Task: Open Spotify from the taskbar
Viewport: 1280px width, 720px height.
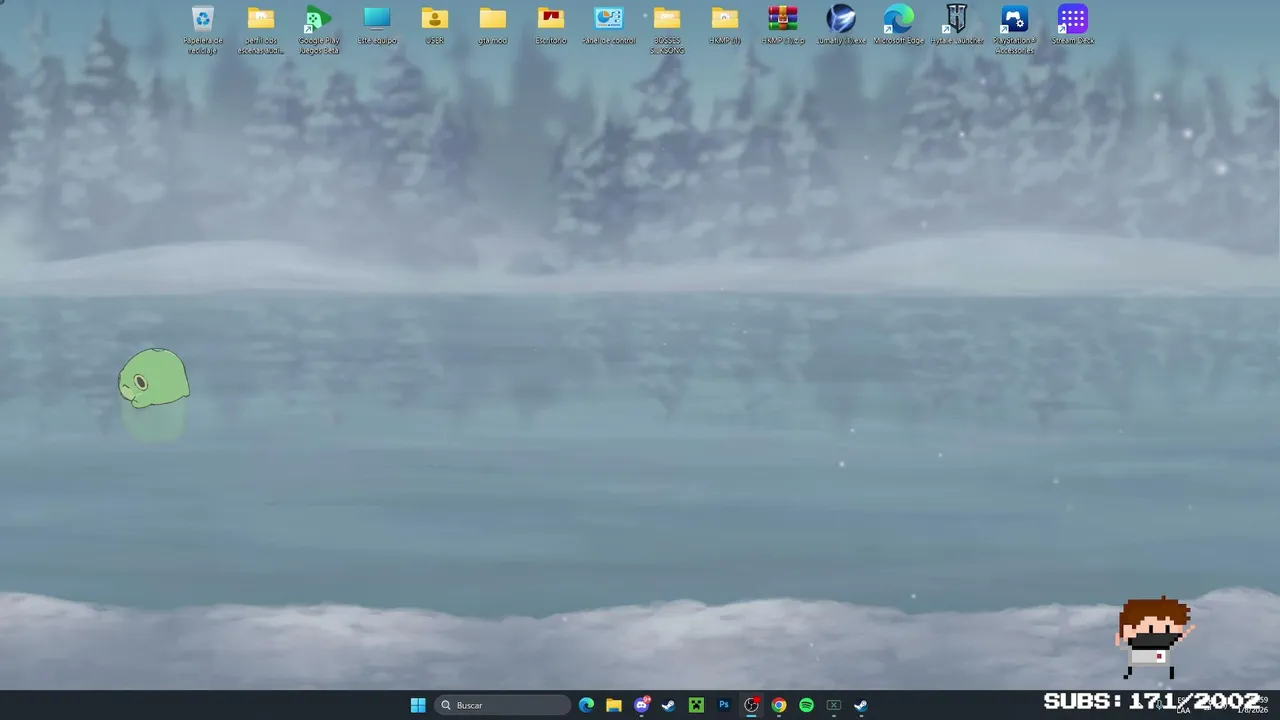Action: [x=806, y=705]
